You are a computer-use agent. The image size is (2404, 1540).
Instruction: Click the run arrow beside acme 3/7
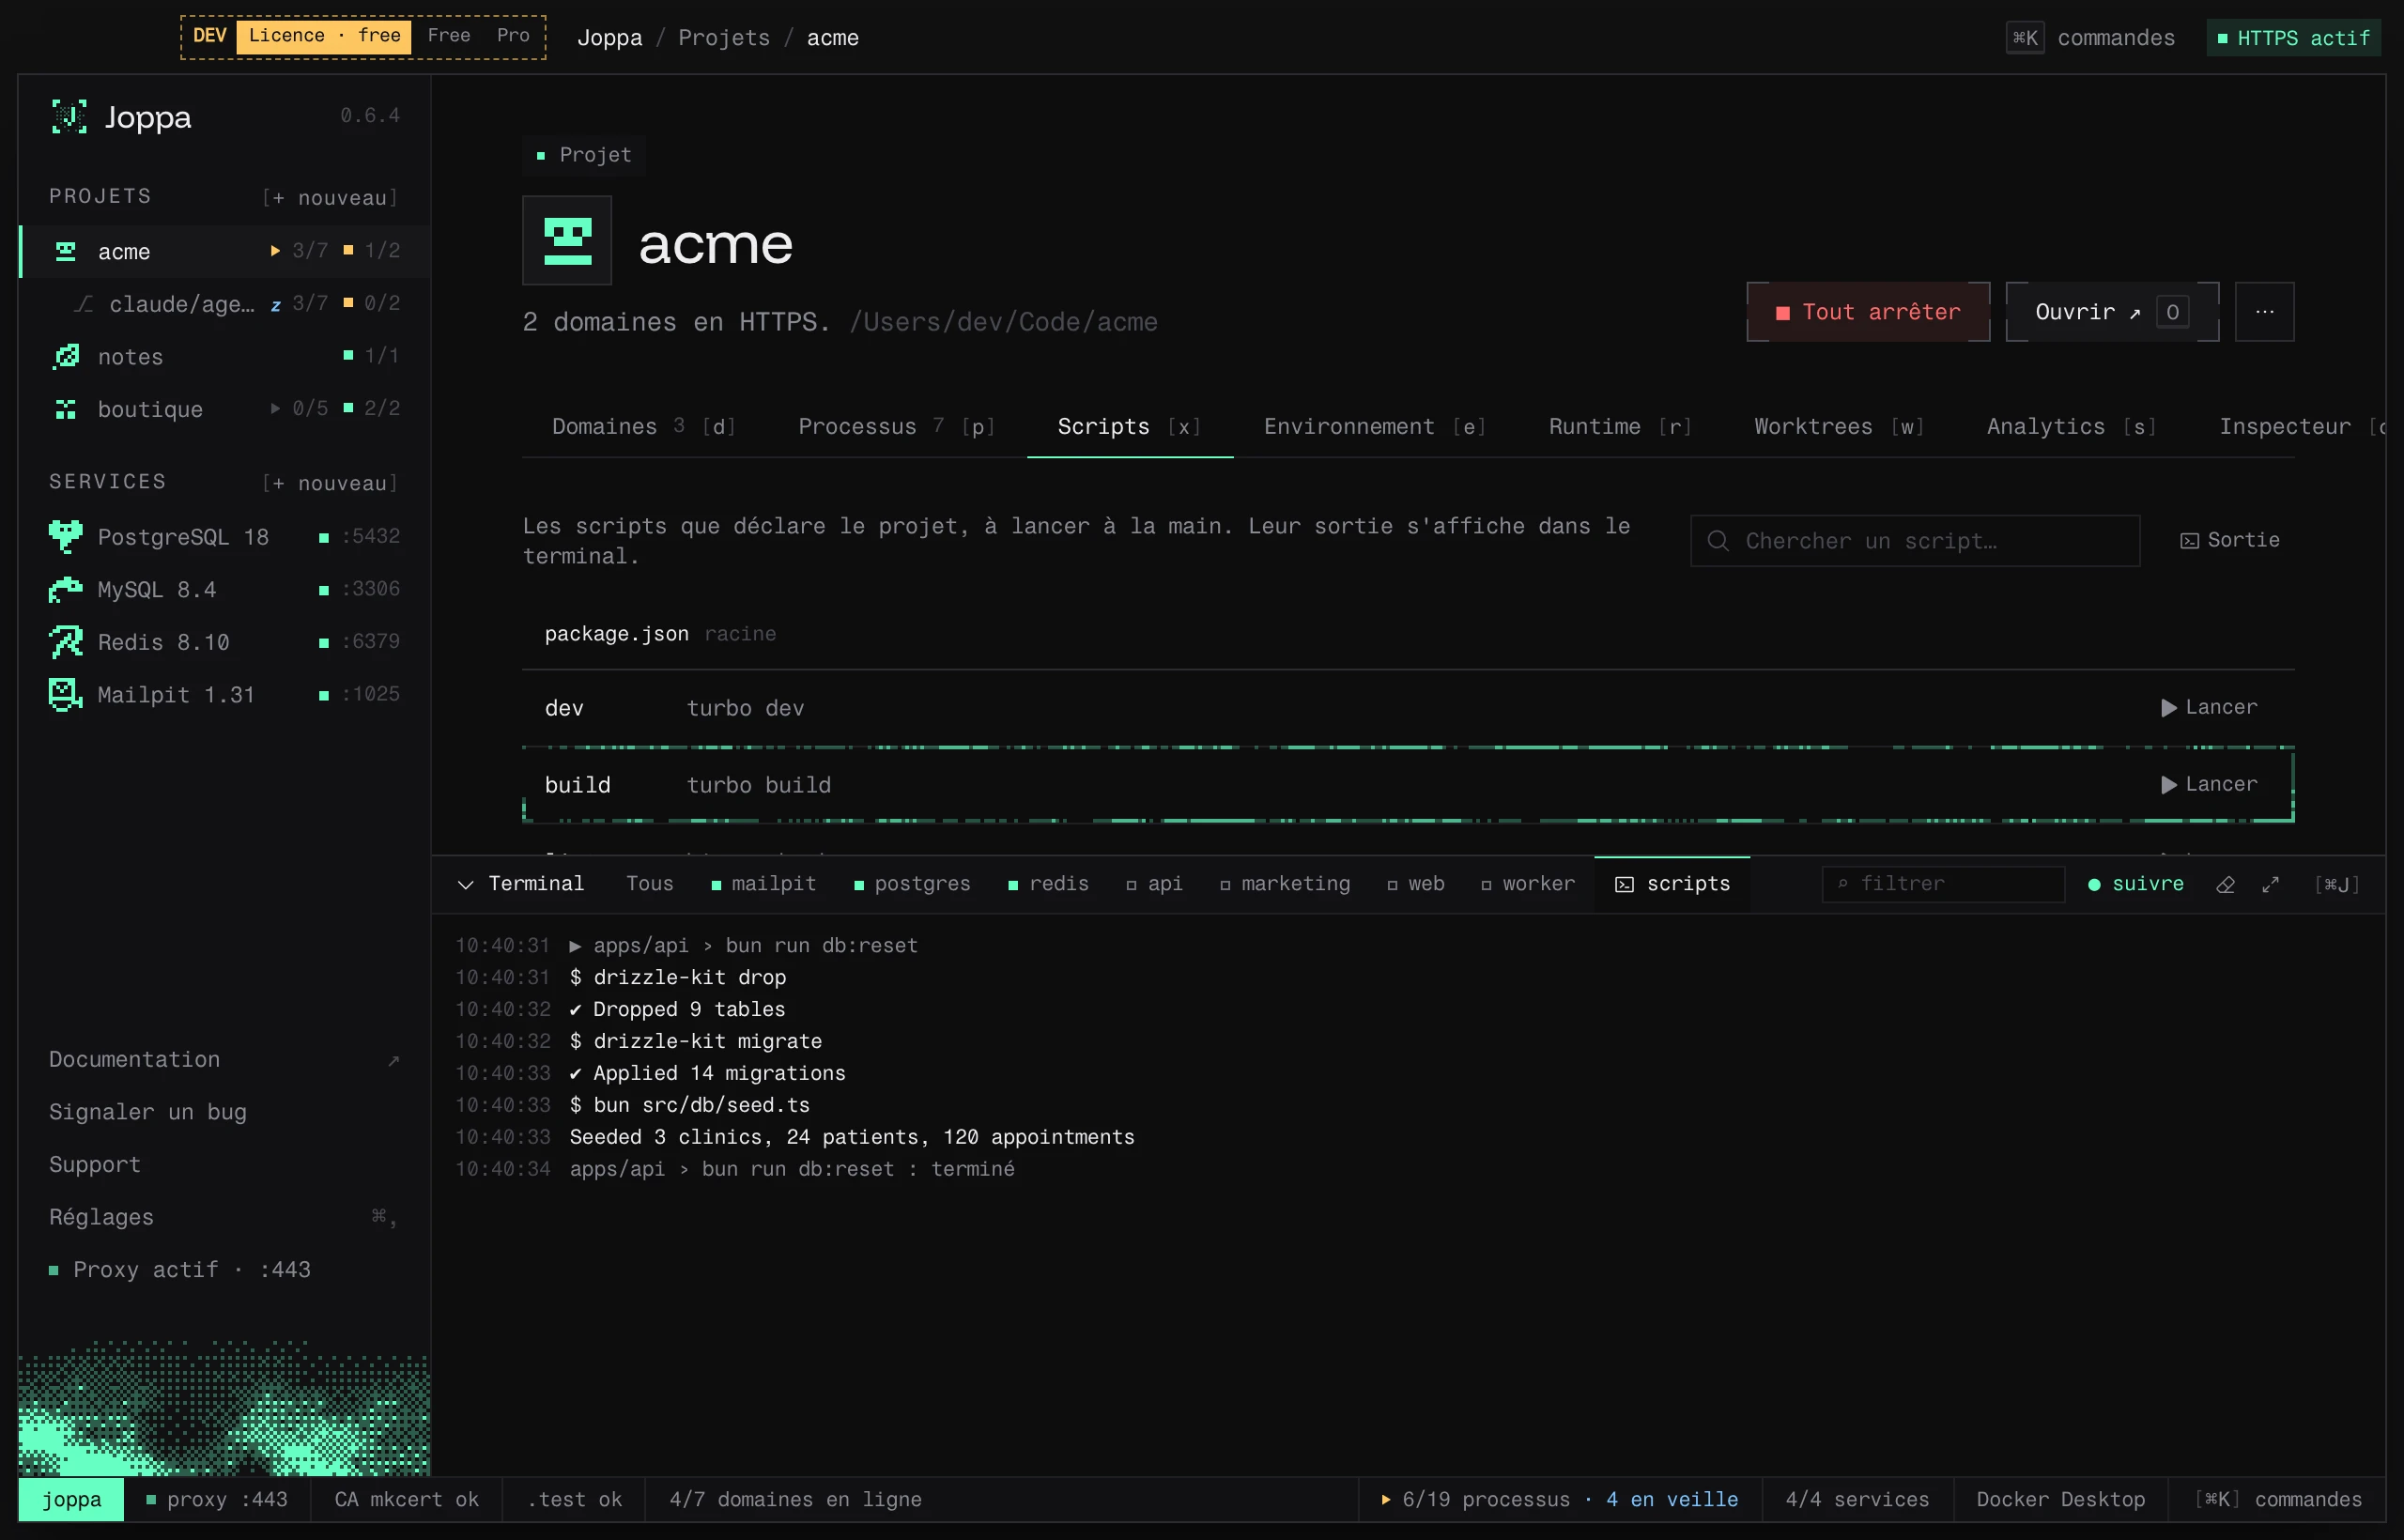275,250
